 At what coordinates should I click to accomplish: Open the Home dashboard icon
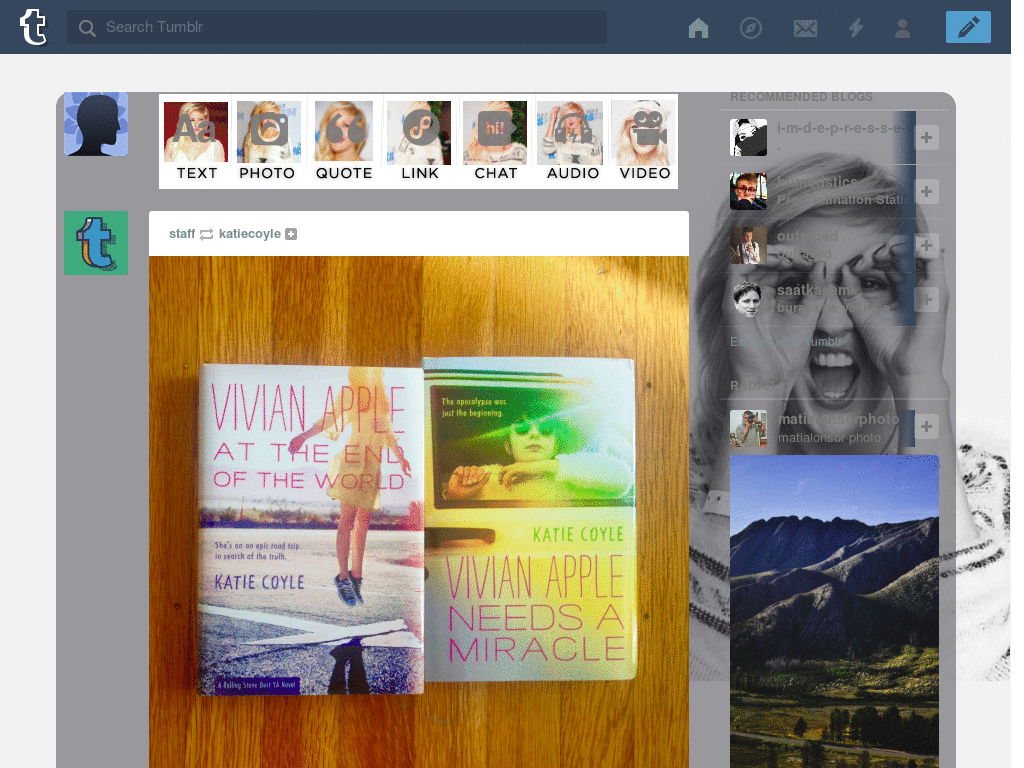(x=698, y=28)
